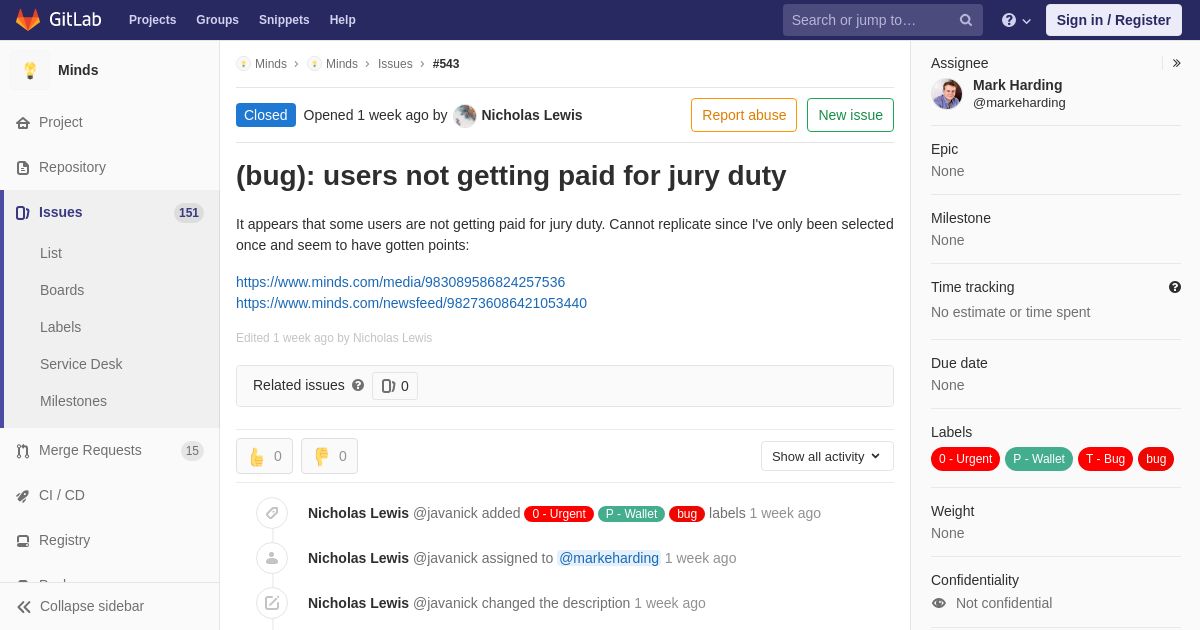Click Nicholas Lewis in label activity row
This screenshot has height=630, width=1200.
[x=358, y=513]
